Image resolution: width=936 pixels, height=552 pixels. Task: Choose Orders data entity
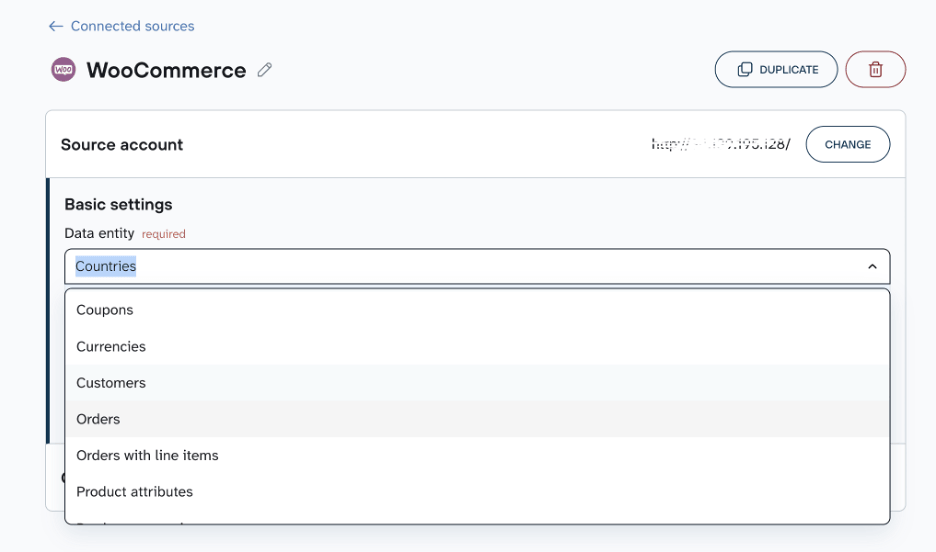point(477,419)
